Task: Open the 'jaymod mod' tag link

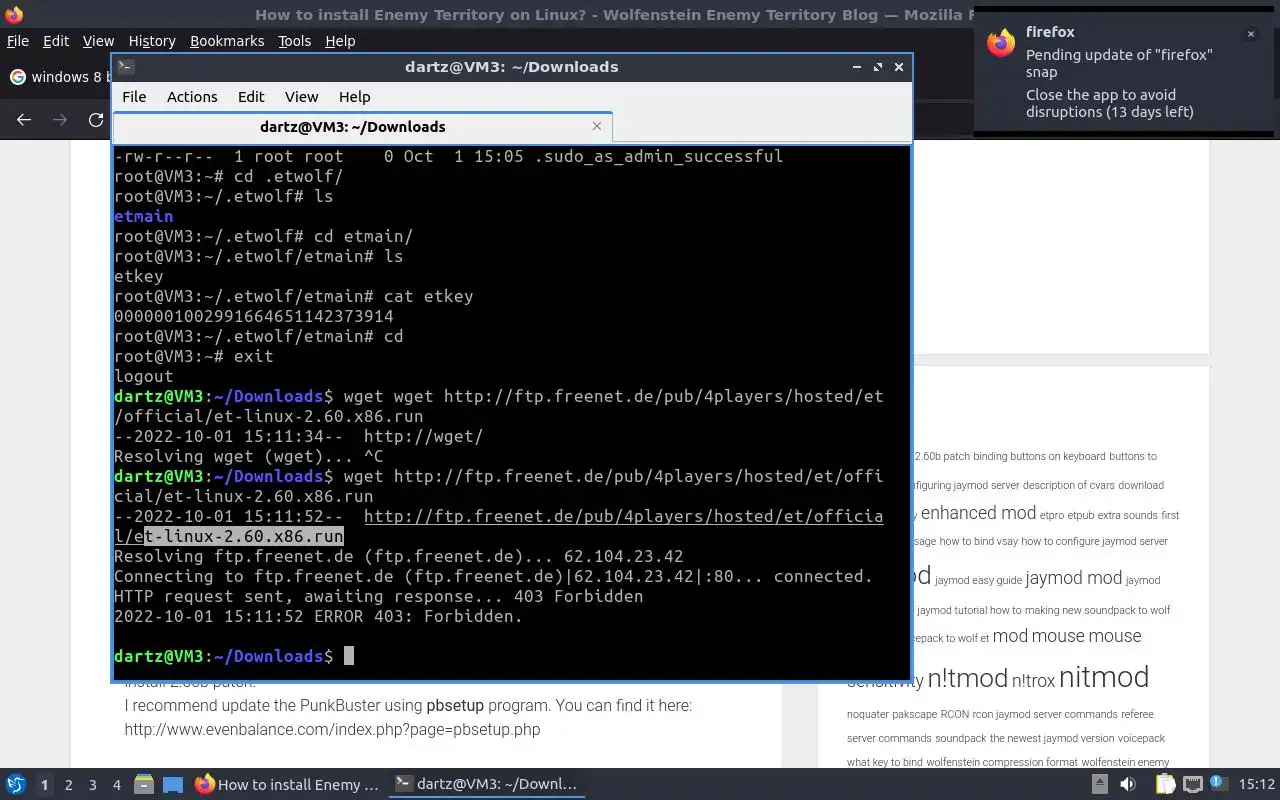Action: tap(1073, 578)
